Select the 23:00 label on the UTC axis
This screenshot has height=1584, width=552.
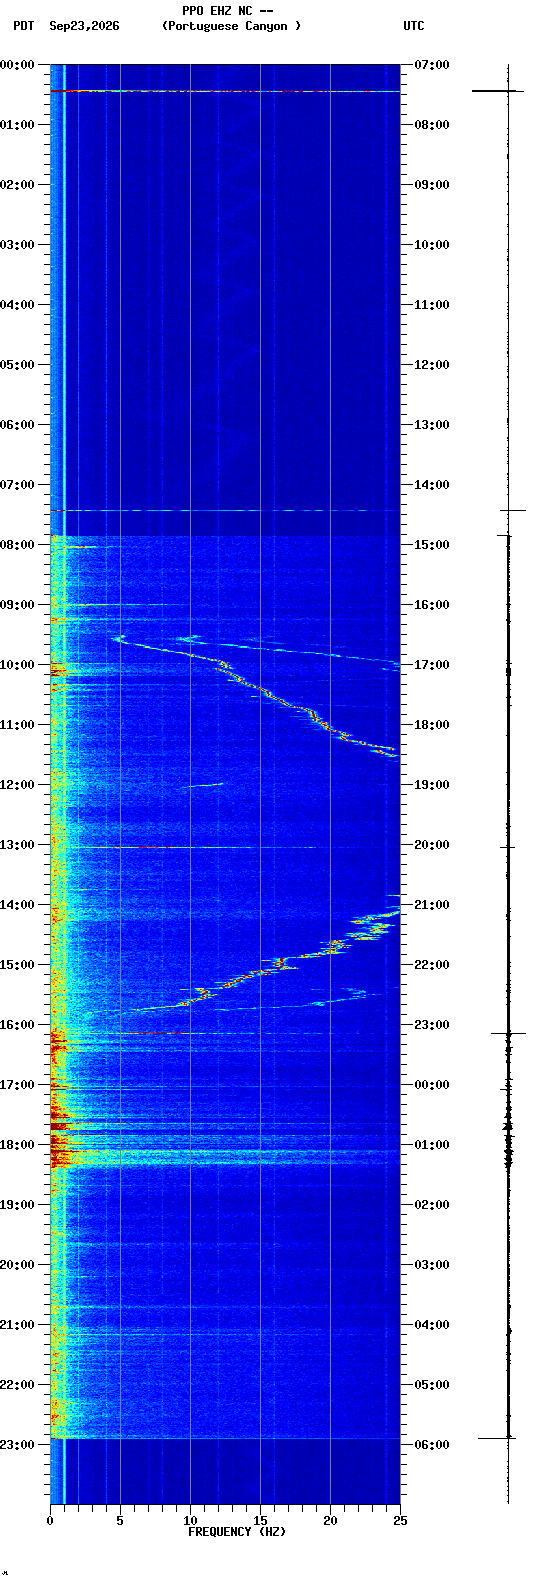coord(431,1025)
